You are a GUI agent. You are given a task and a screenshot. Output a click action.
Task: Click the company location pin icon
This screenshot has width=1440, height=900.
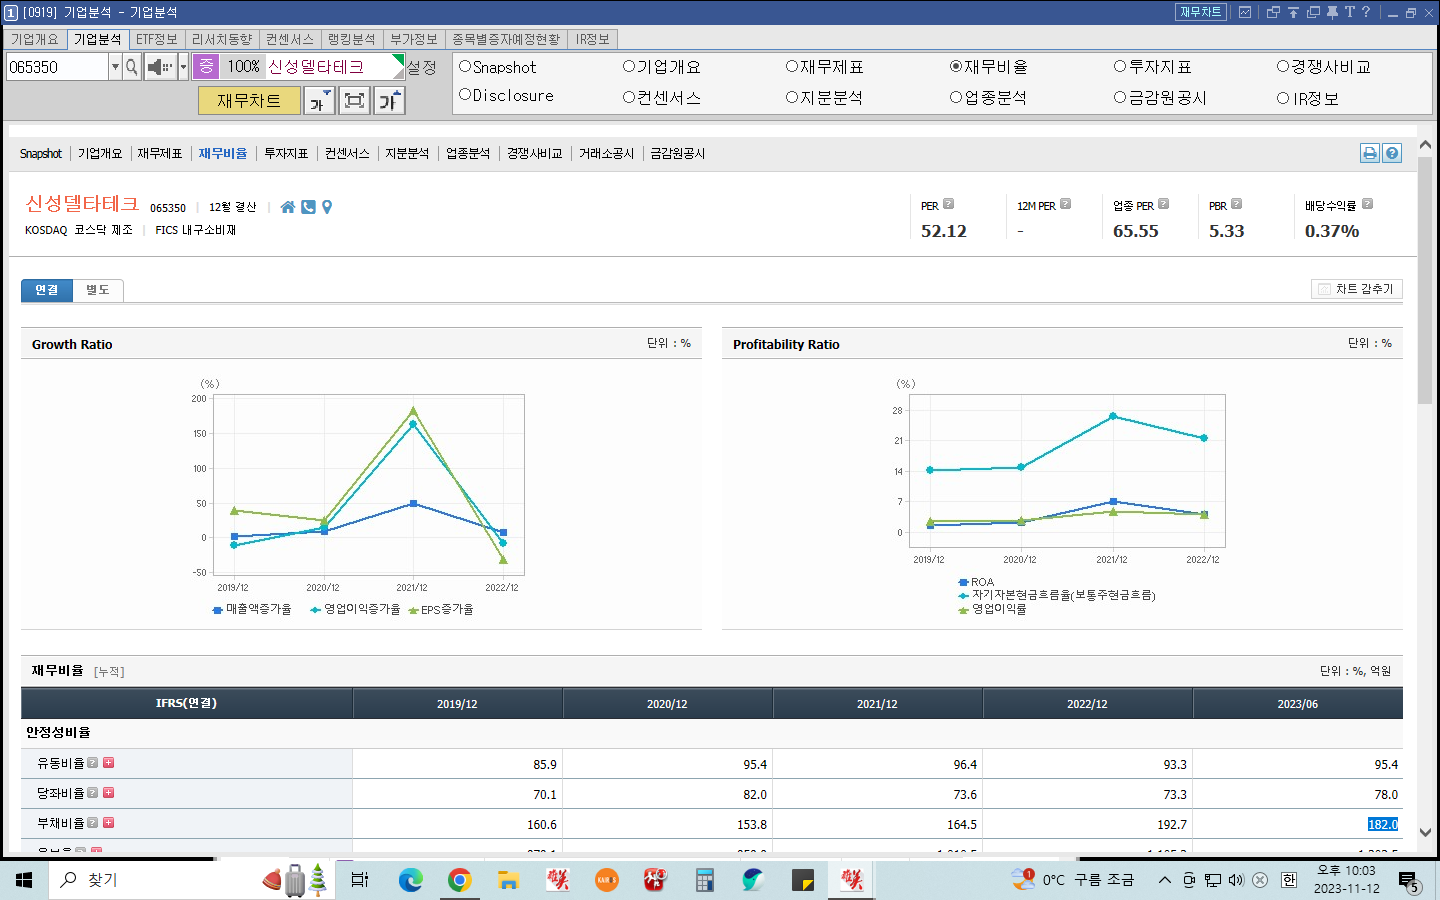point(327,207)
